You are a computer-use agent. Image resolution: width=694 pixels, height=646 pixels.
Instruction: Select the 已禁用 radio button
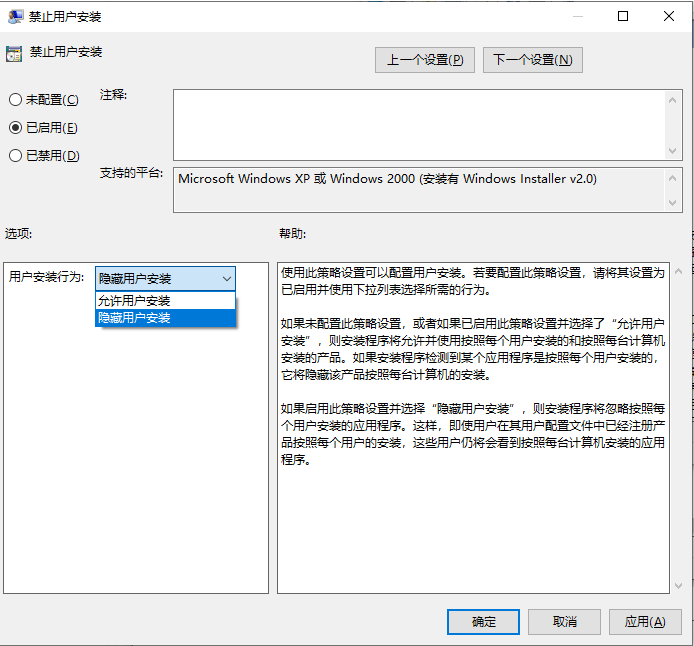coord(15,156)
